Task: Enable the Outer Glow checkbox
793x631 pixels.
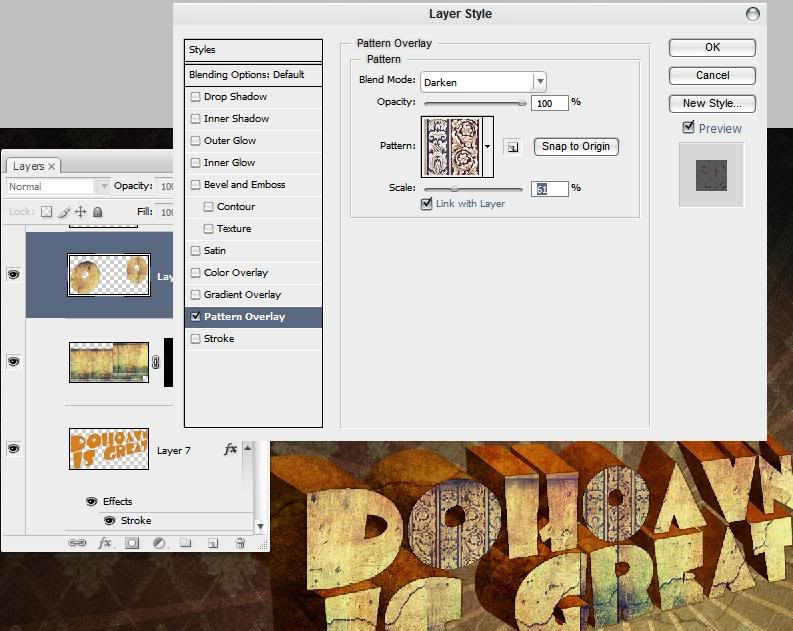Action: (x=195, y=141)
